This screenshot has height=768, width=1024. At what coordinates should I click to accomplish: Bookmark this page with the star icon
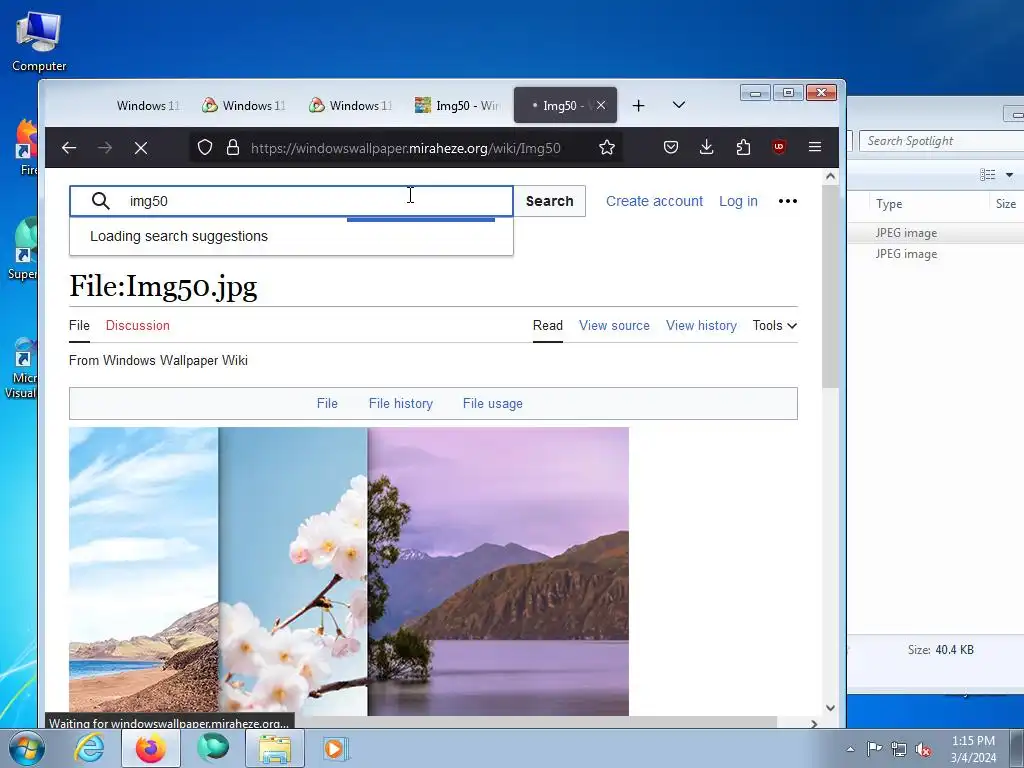[x=607, y=148]
